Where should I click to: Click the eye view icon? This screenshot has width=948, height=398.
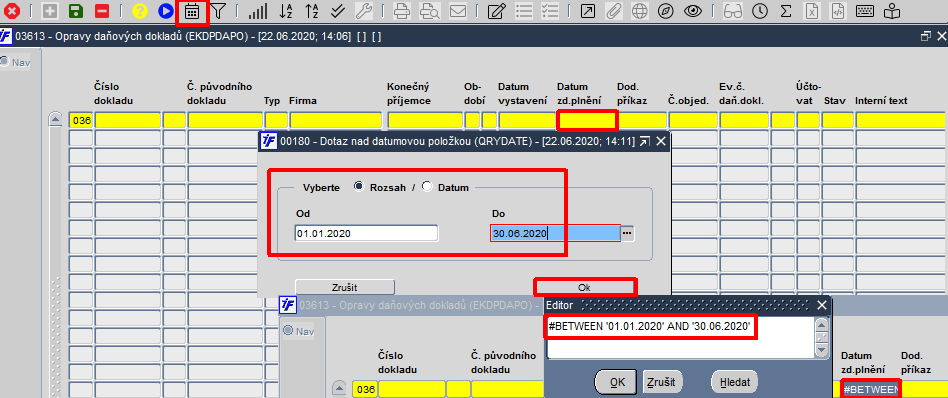[693, 11]
